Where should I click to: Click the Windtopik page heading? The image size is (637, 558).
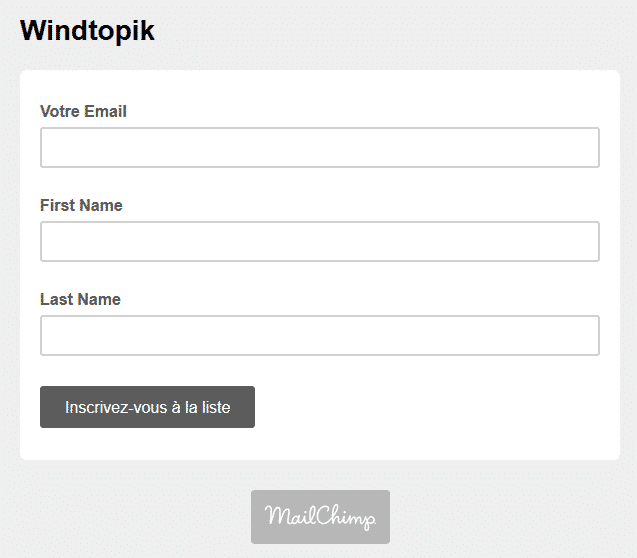(87, 31)
